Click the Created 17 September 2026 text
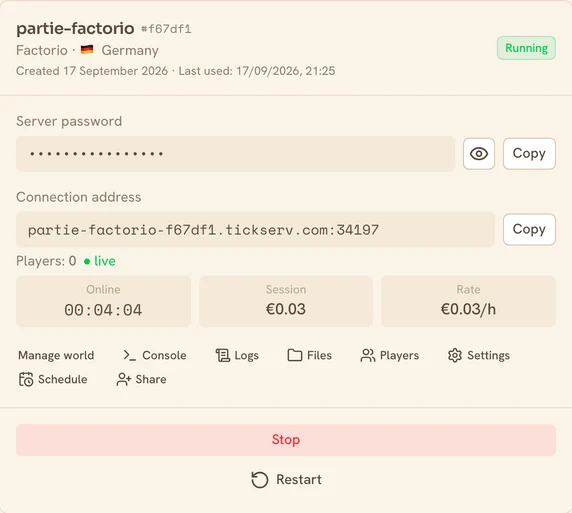 pyautogui.click(x=92, y=71)
